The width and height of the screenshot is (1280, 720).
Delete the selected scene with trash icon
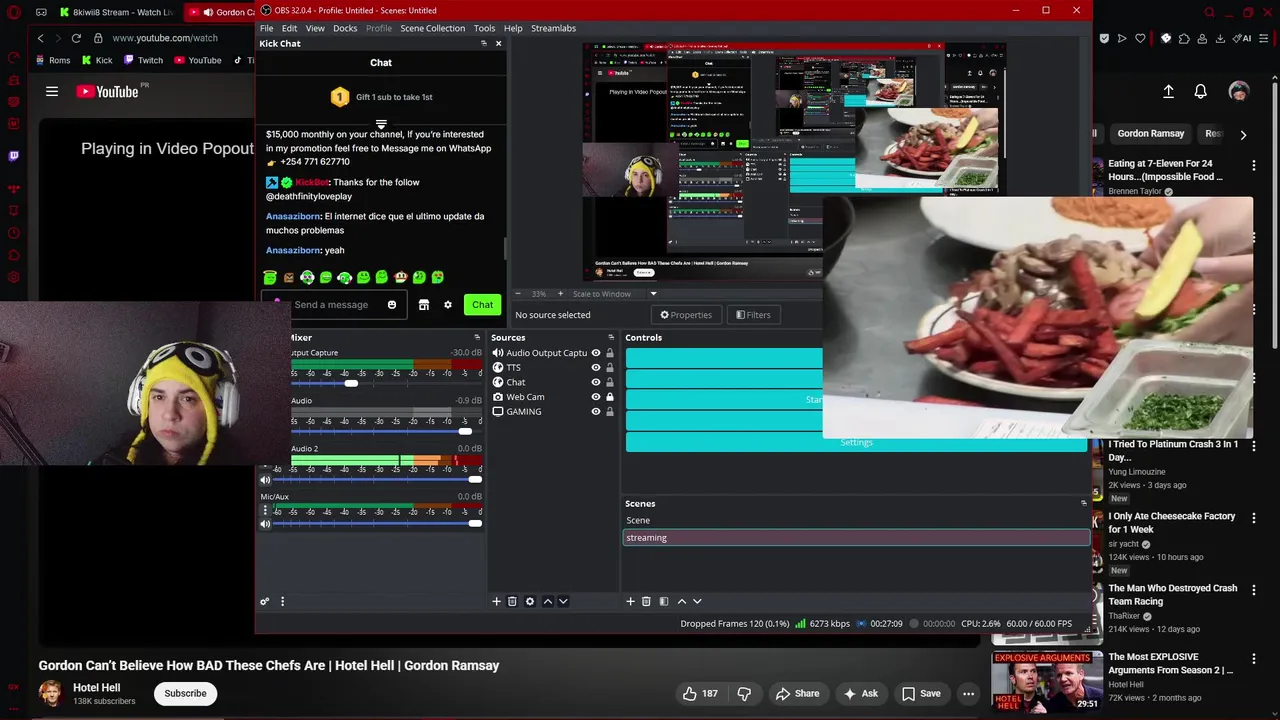click(x=646, y=601)
